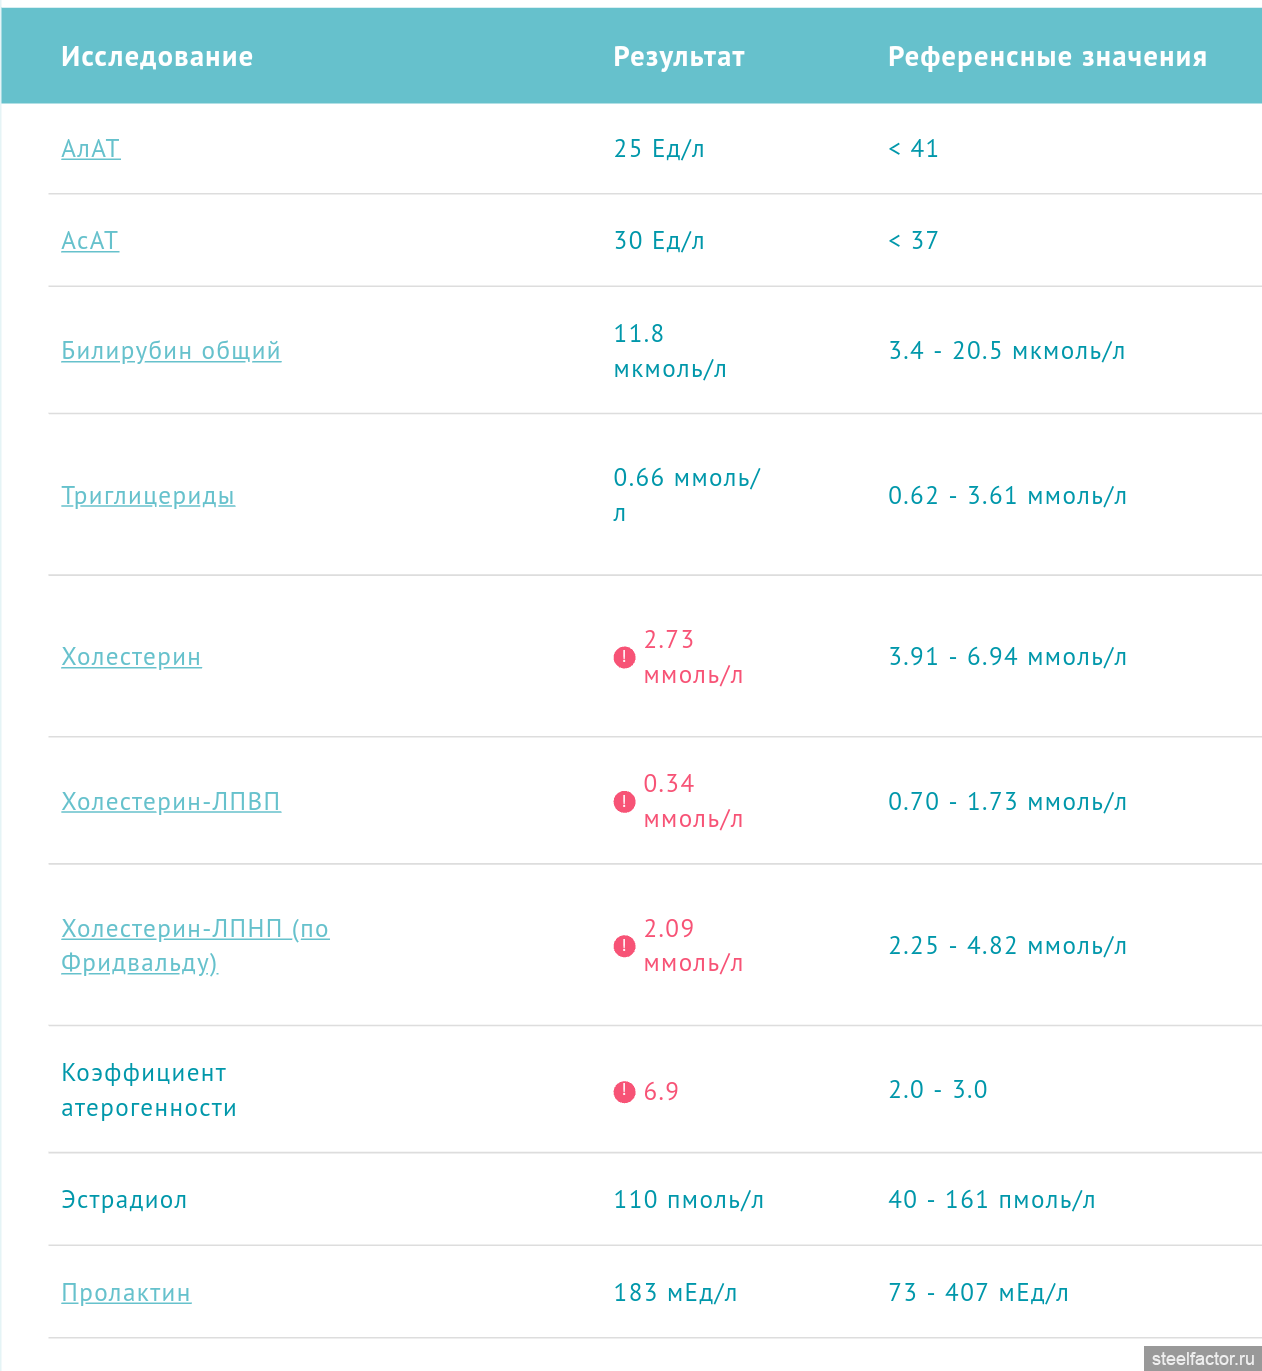Screen dimensions: 1262x1371
Task: Follow Холестерин-ЛПНП (по Фридвальду) link
Action: point(195,945)
